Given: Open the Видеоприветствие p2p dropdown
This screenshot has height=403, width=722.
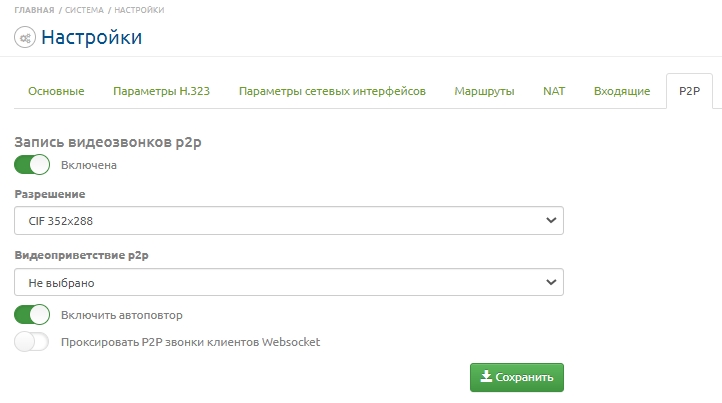Looking at the screenshot, I should (289, 282).
